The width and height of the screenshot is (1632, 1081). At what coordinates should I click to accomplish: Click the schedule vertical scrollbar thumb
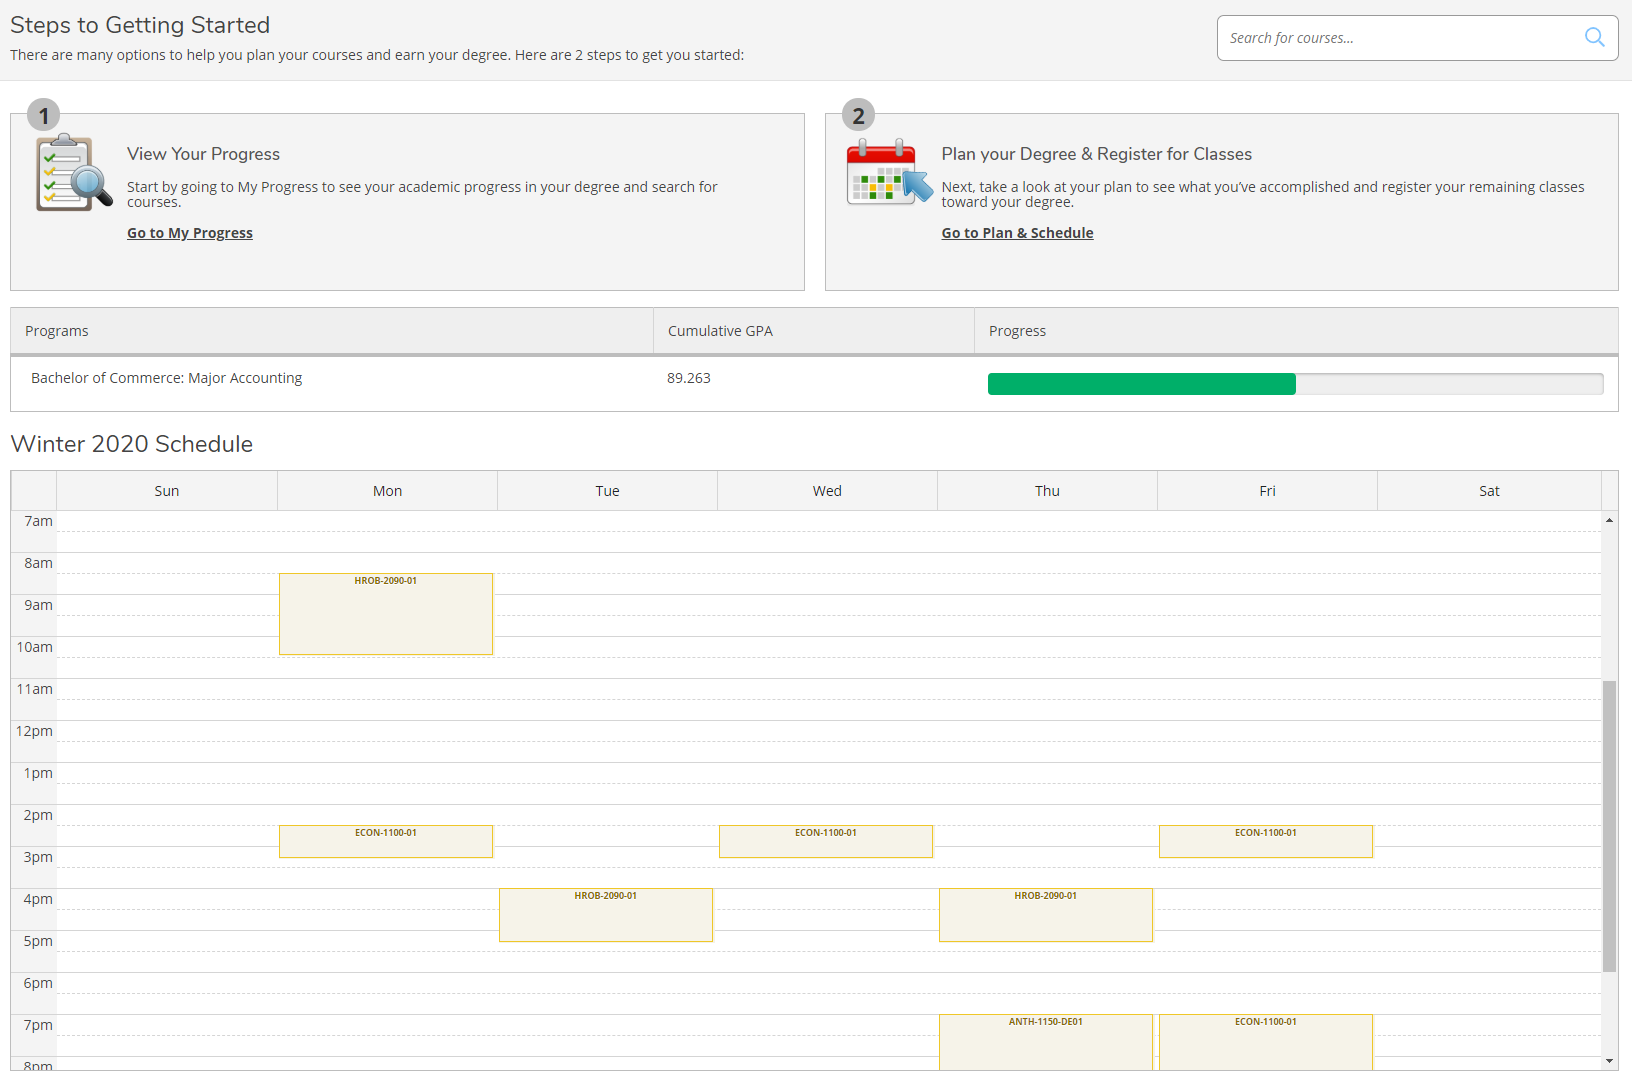[1609, 825]
